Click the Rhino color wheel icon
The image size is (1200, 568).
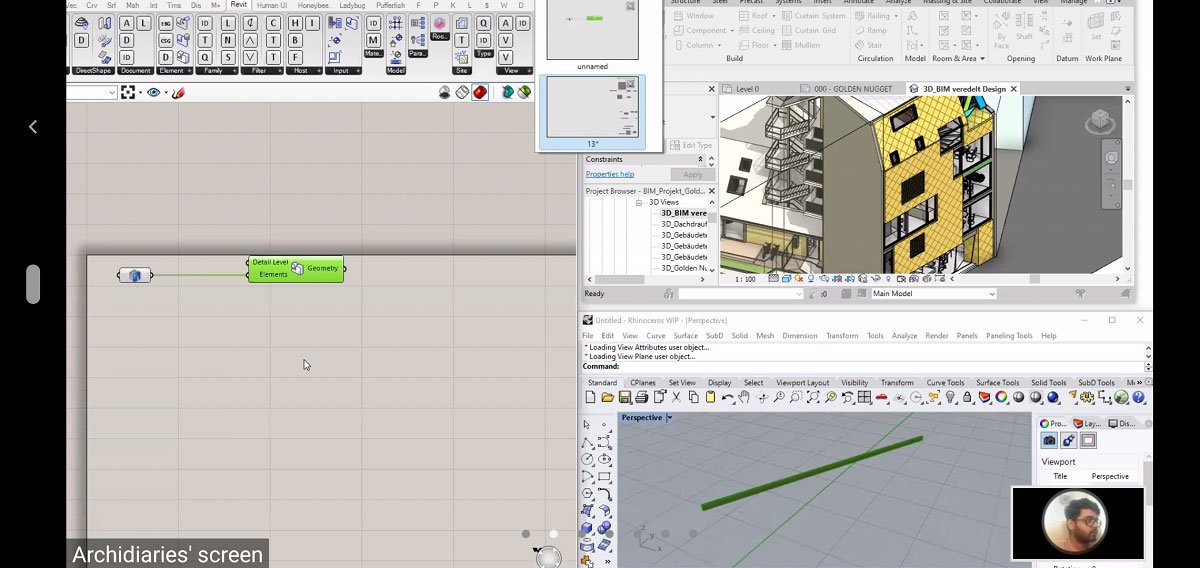tap(1001, 398)
